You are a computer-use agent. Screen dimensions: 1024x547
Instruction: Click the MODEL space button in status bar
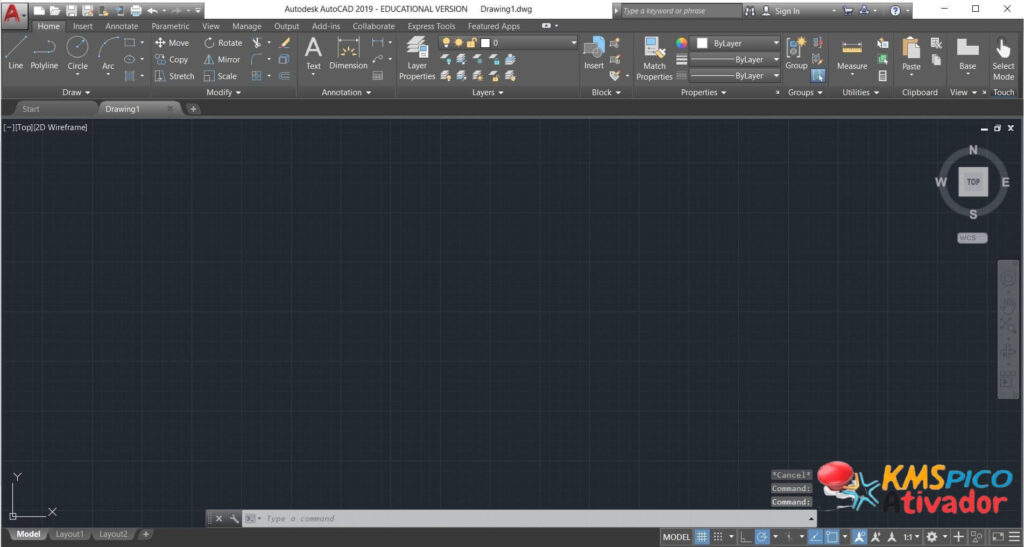click(676, 537)
